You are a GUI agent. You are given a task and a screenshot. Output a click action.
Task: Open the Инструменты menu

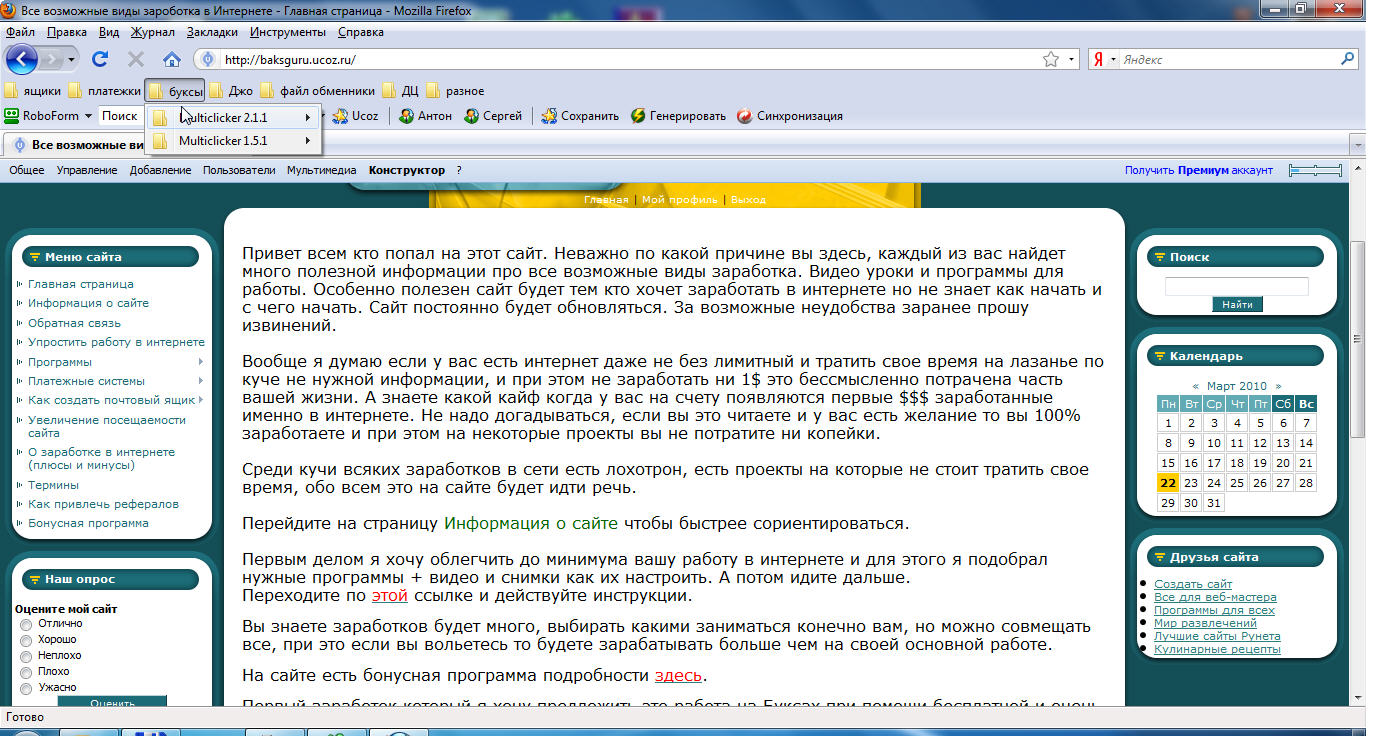pyautogui.click(x=289, y=32)
